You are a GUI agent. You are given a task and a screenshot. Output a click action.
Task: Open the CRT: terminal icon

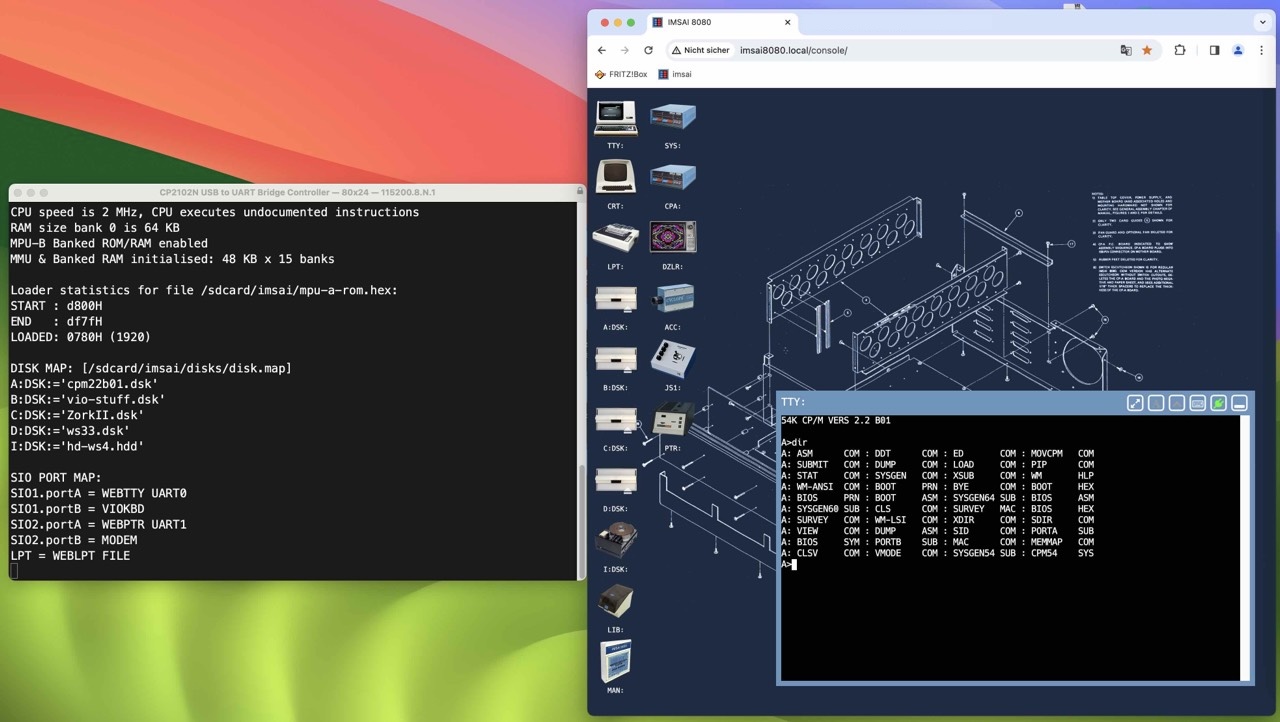615,177
